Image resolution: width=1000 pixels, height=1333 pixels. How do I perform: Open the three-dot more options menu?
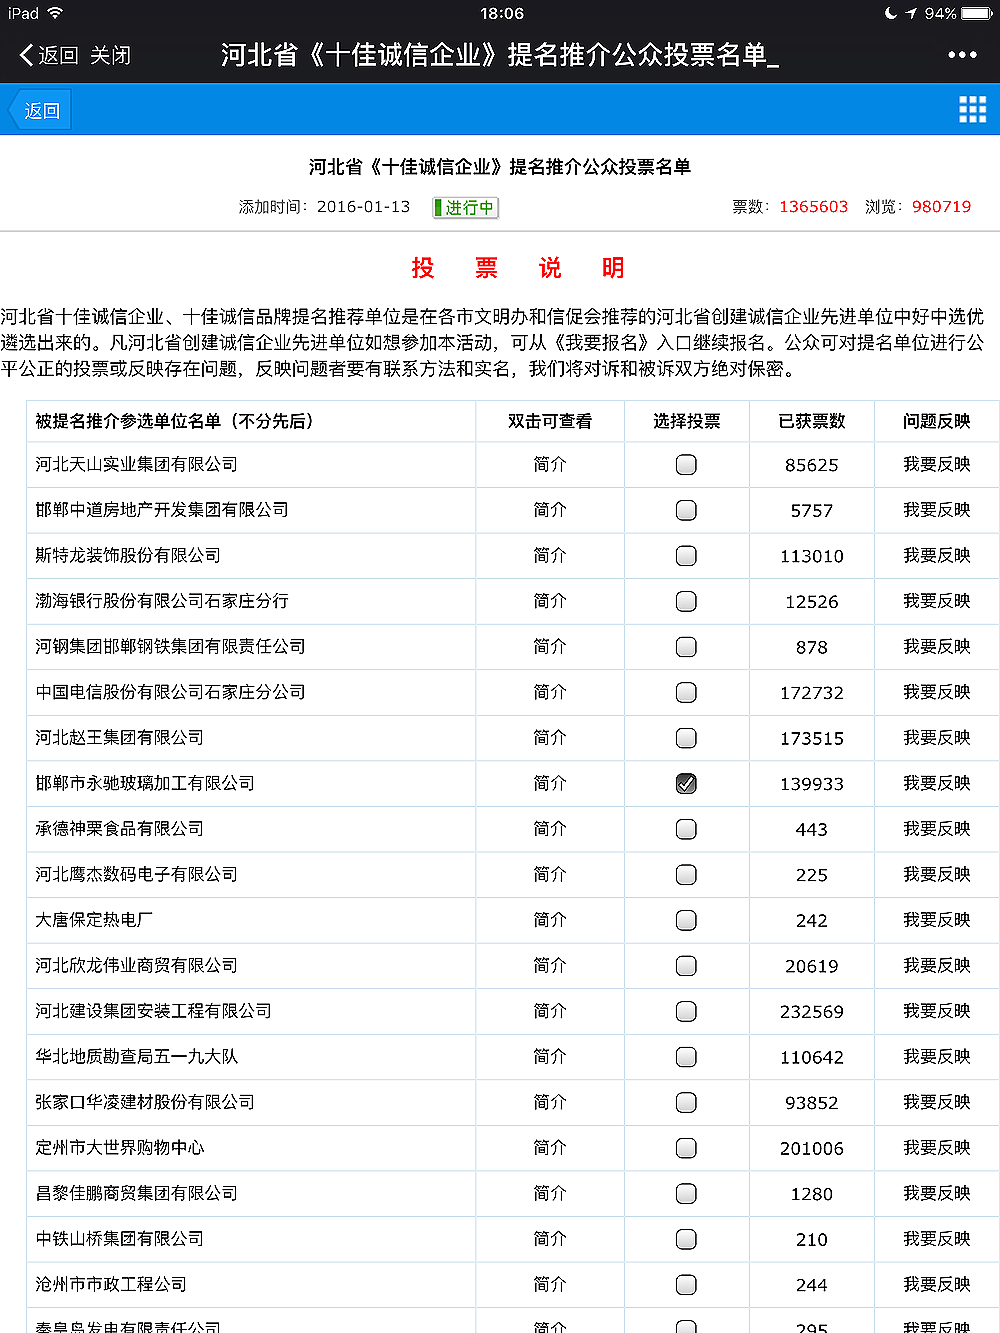[962, 55]
